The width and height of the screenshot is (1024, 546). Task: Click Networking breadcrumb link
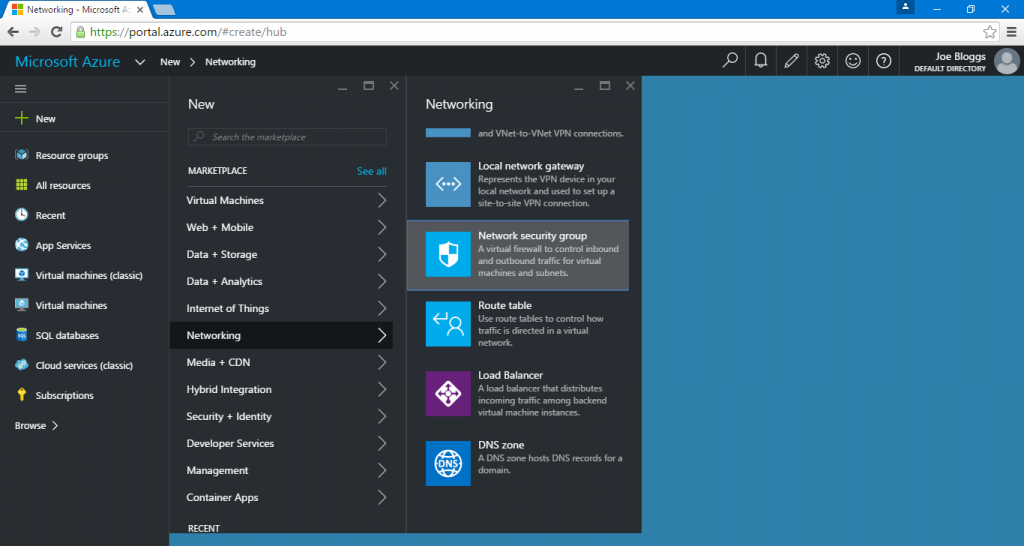pyautogui.click(x=230, y=62)
